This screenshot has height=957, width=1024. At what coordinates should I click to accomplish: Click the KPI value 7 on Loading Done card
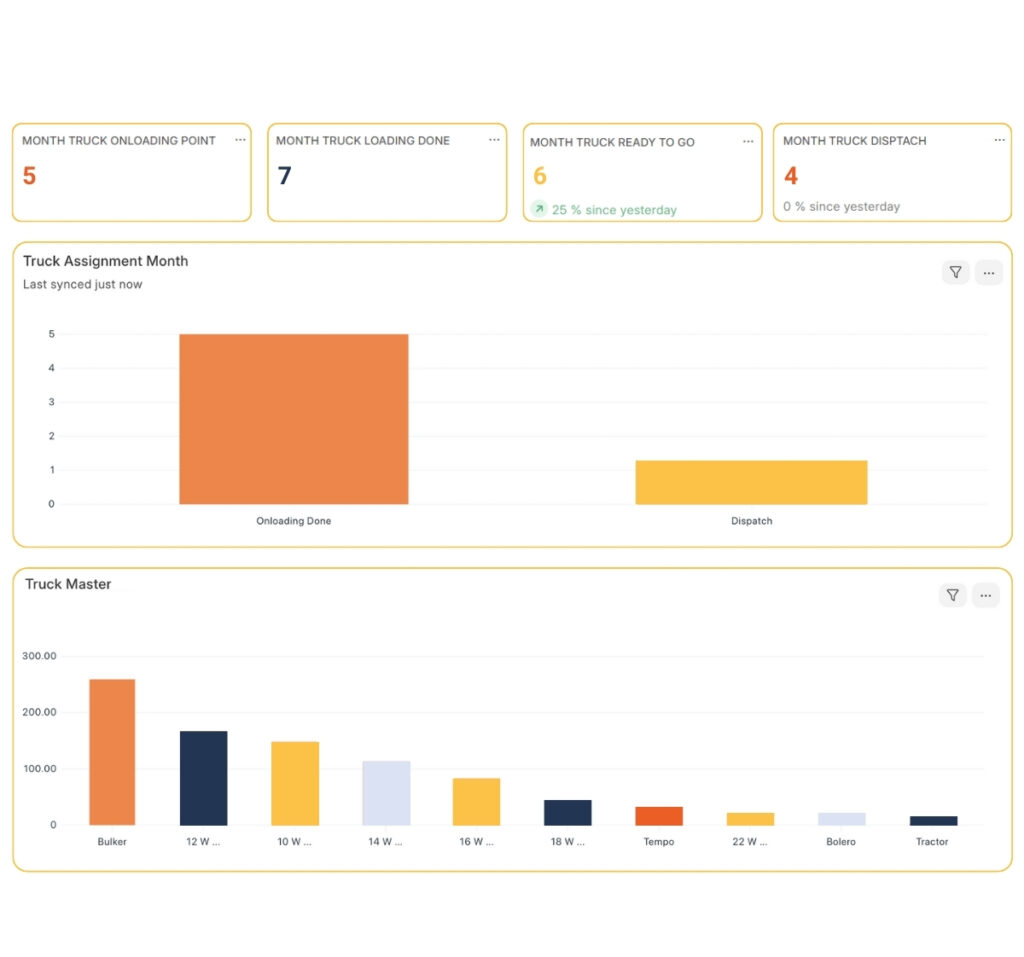click(x=283, y=175)
